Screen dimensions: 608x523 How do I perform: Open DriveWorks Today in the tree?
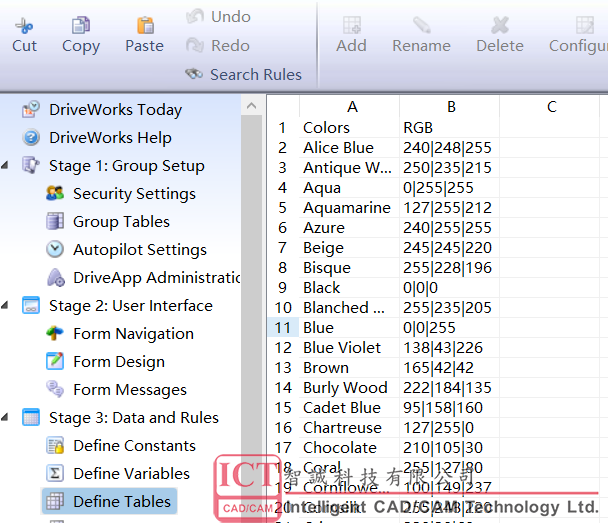click(116, 110)
